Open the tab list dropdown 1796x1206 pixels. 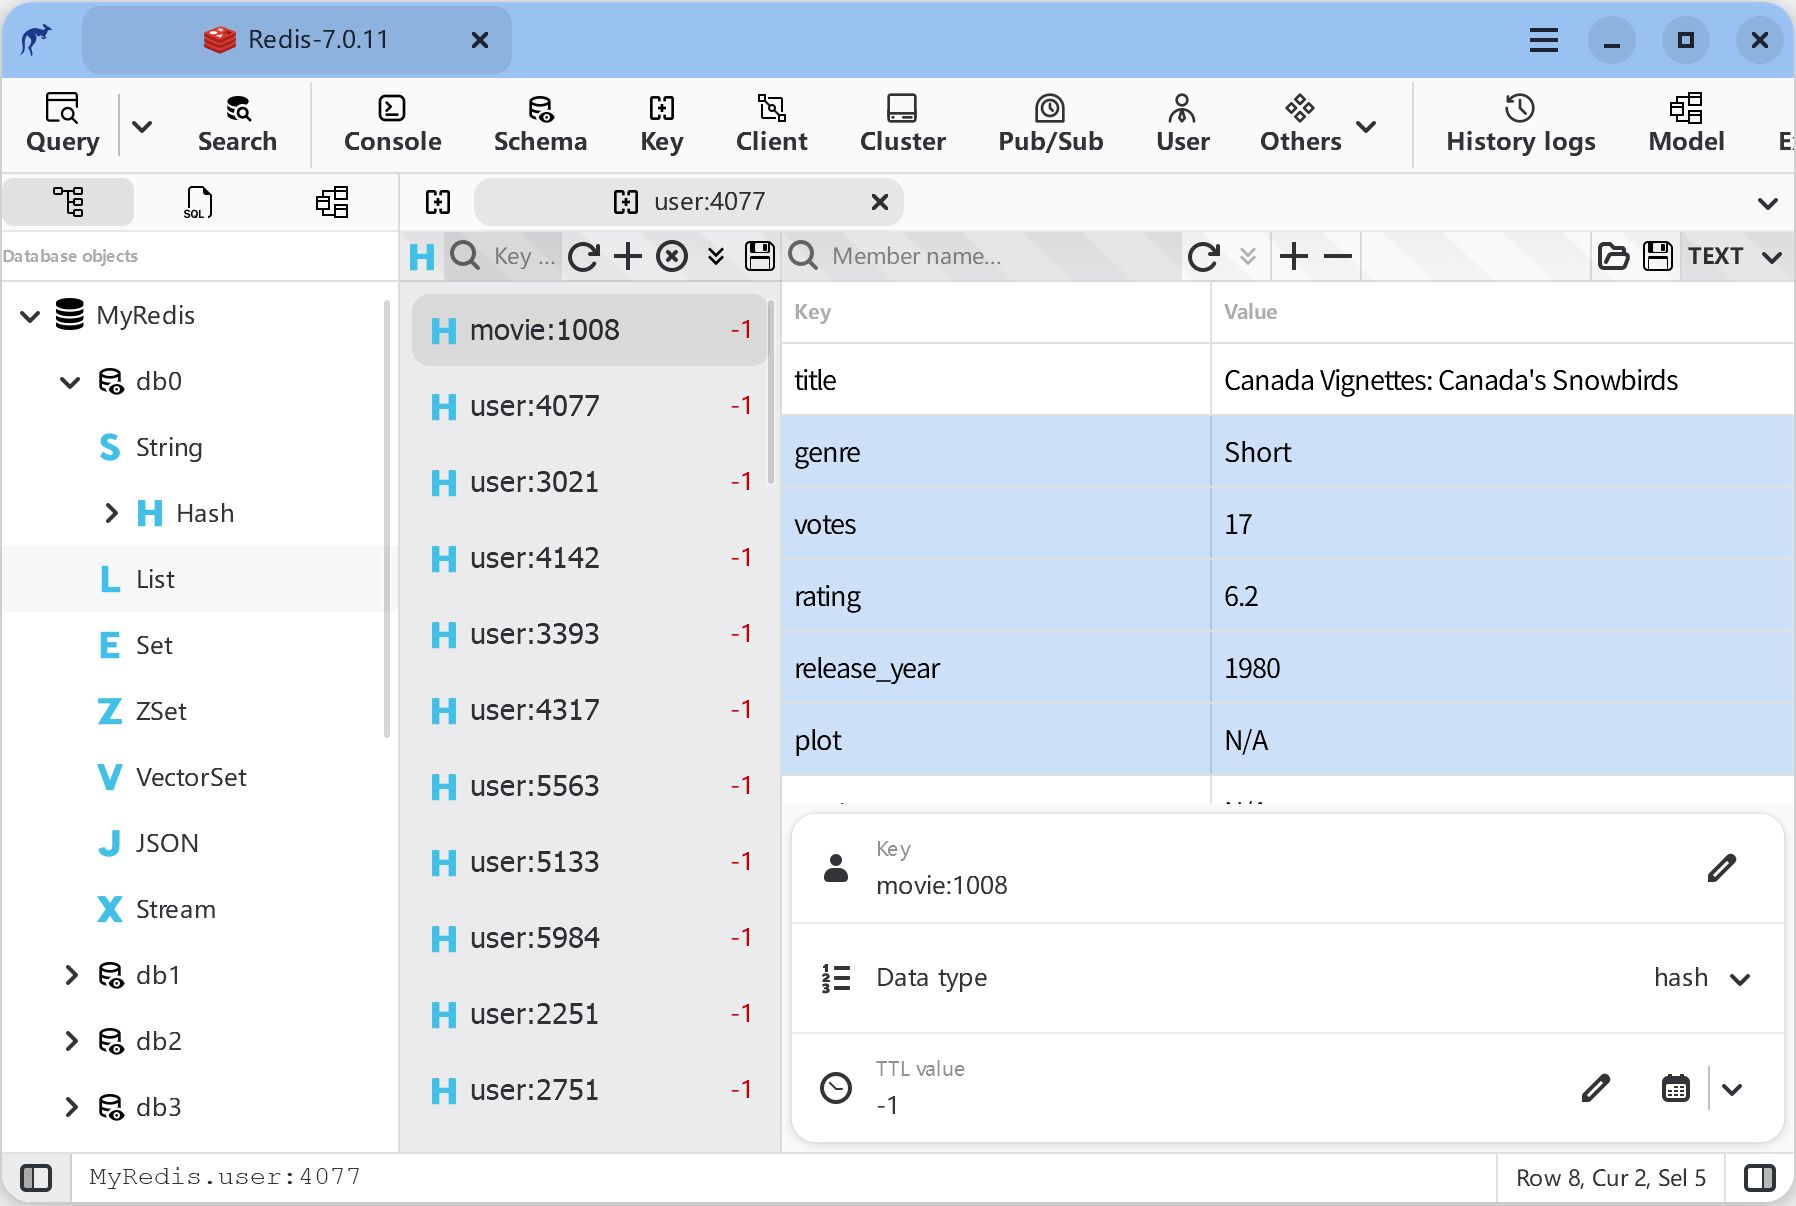1767,203
